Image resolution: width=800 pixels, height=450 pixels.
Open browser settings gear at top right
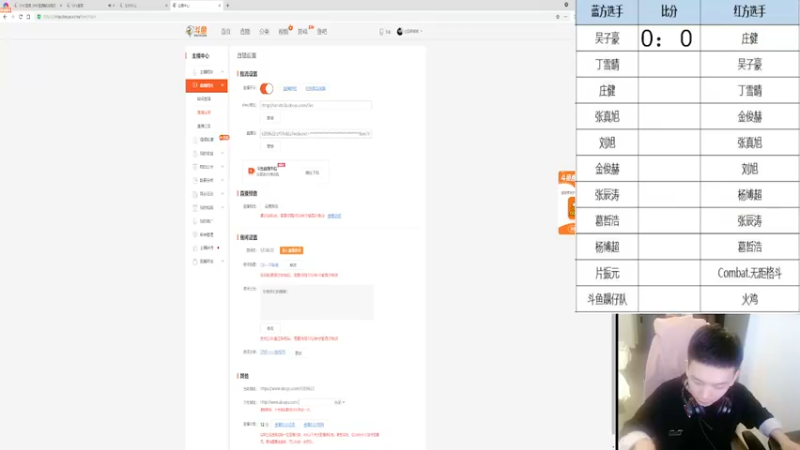pyautogui.click(x=566, y=5)
